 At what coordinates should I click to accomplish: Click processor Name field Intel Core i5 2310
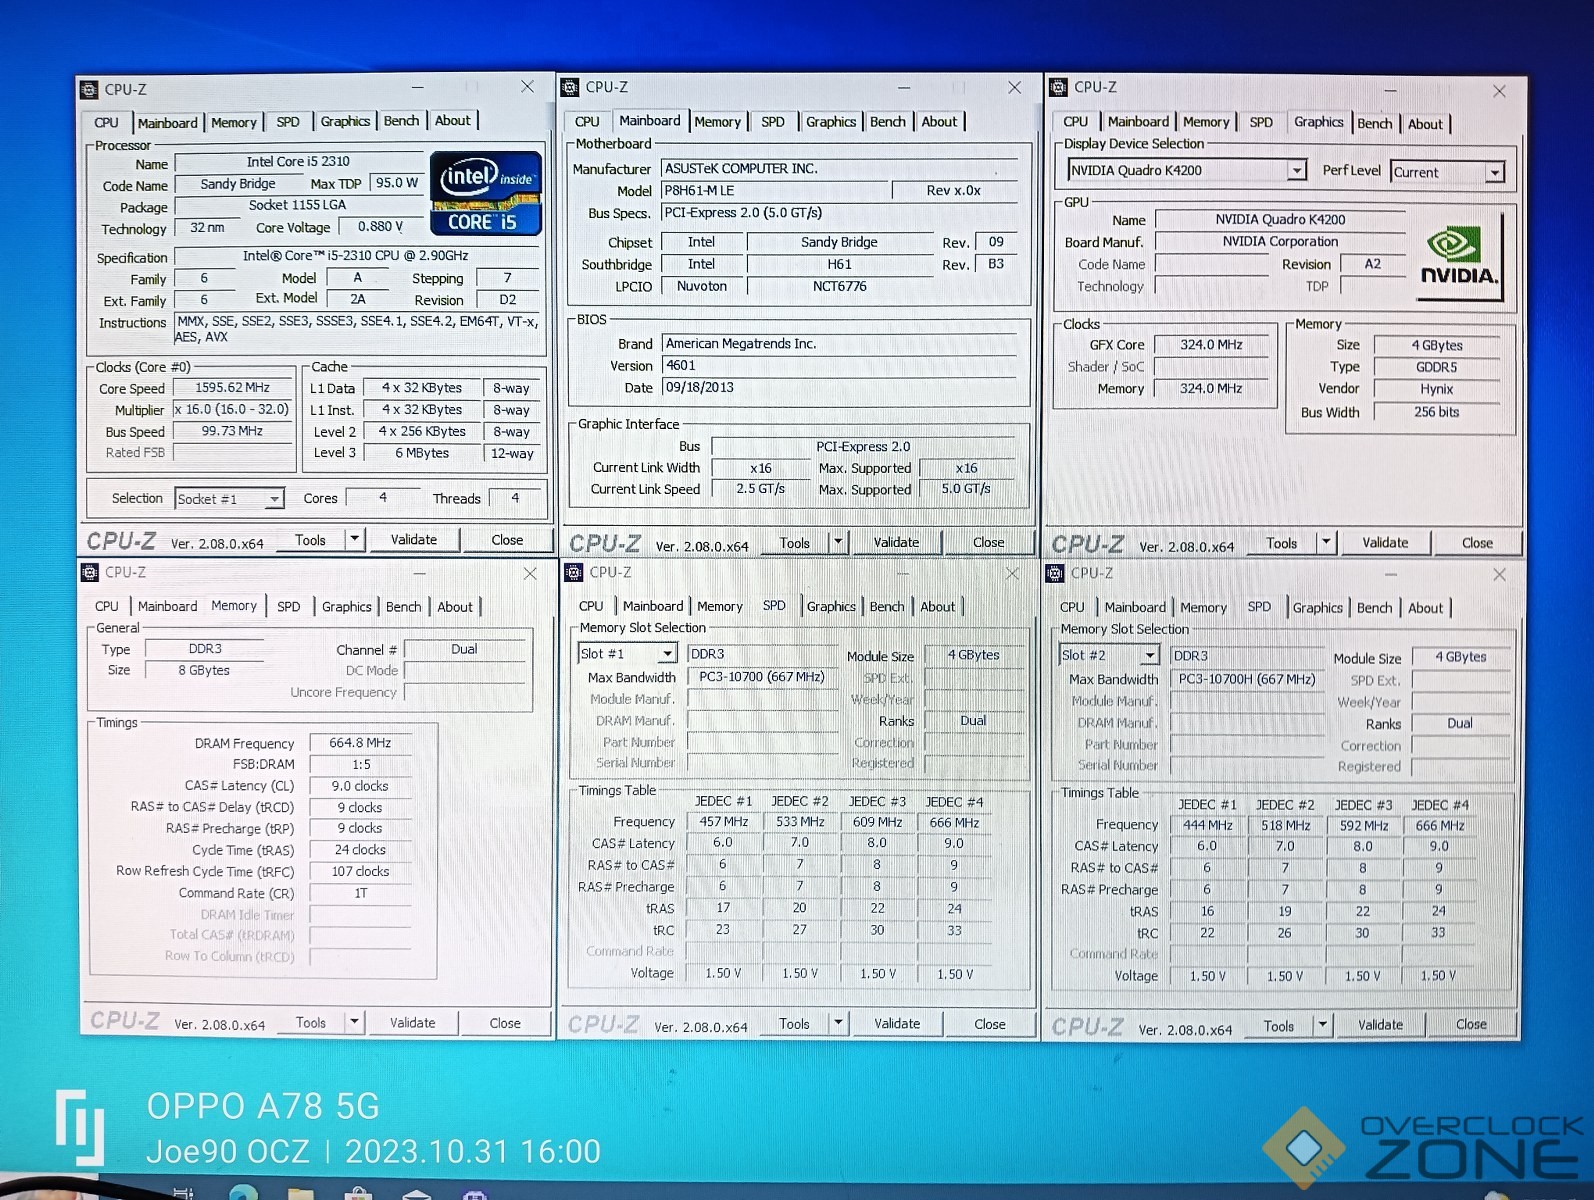298,162
